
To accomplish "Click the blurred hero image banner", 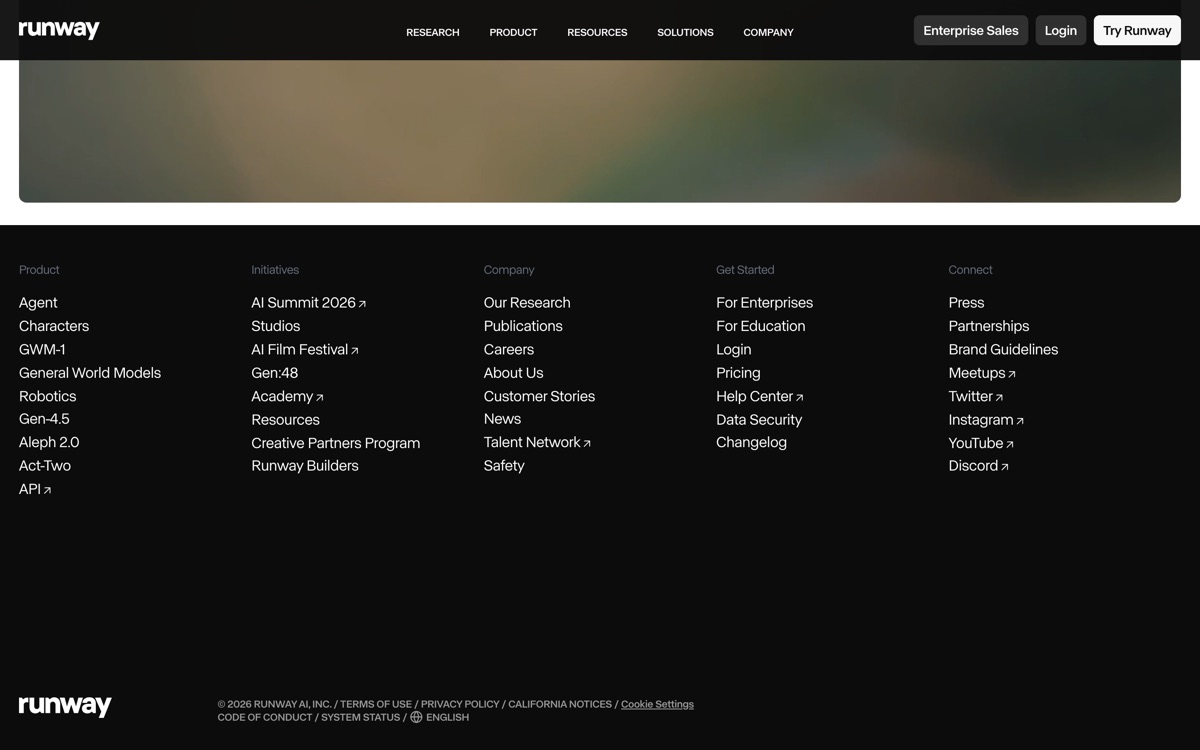I will point(600,131).
